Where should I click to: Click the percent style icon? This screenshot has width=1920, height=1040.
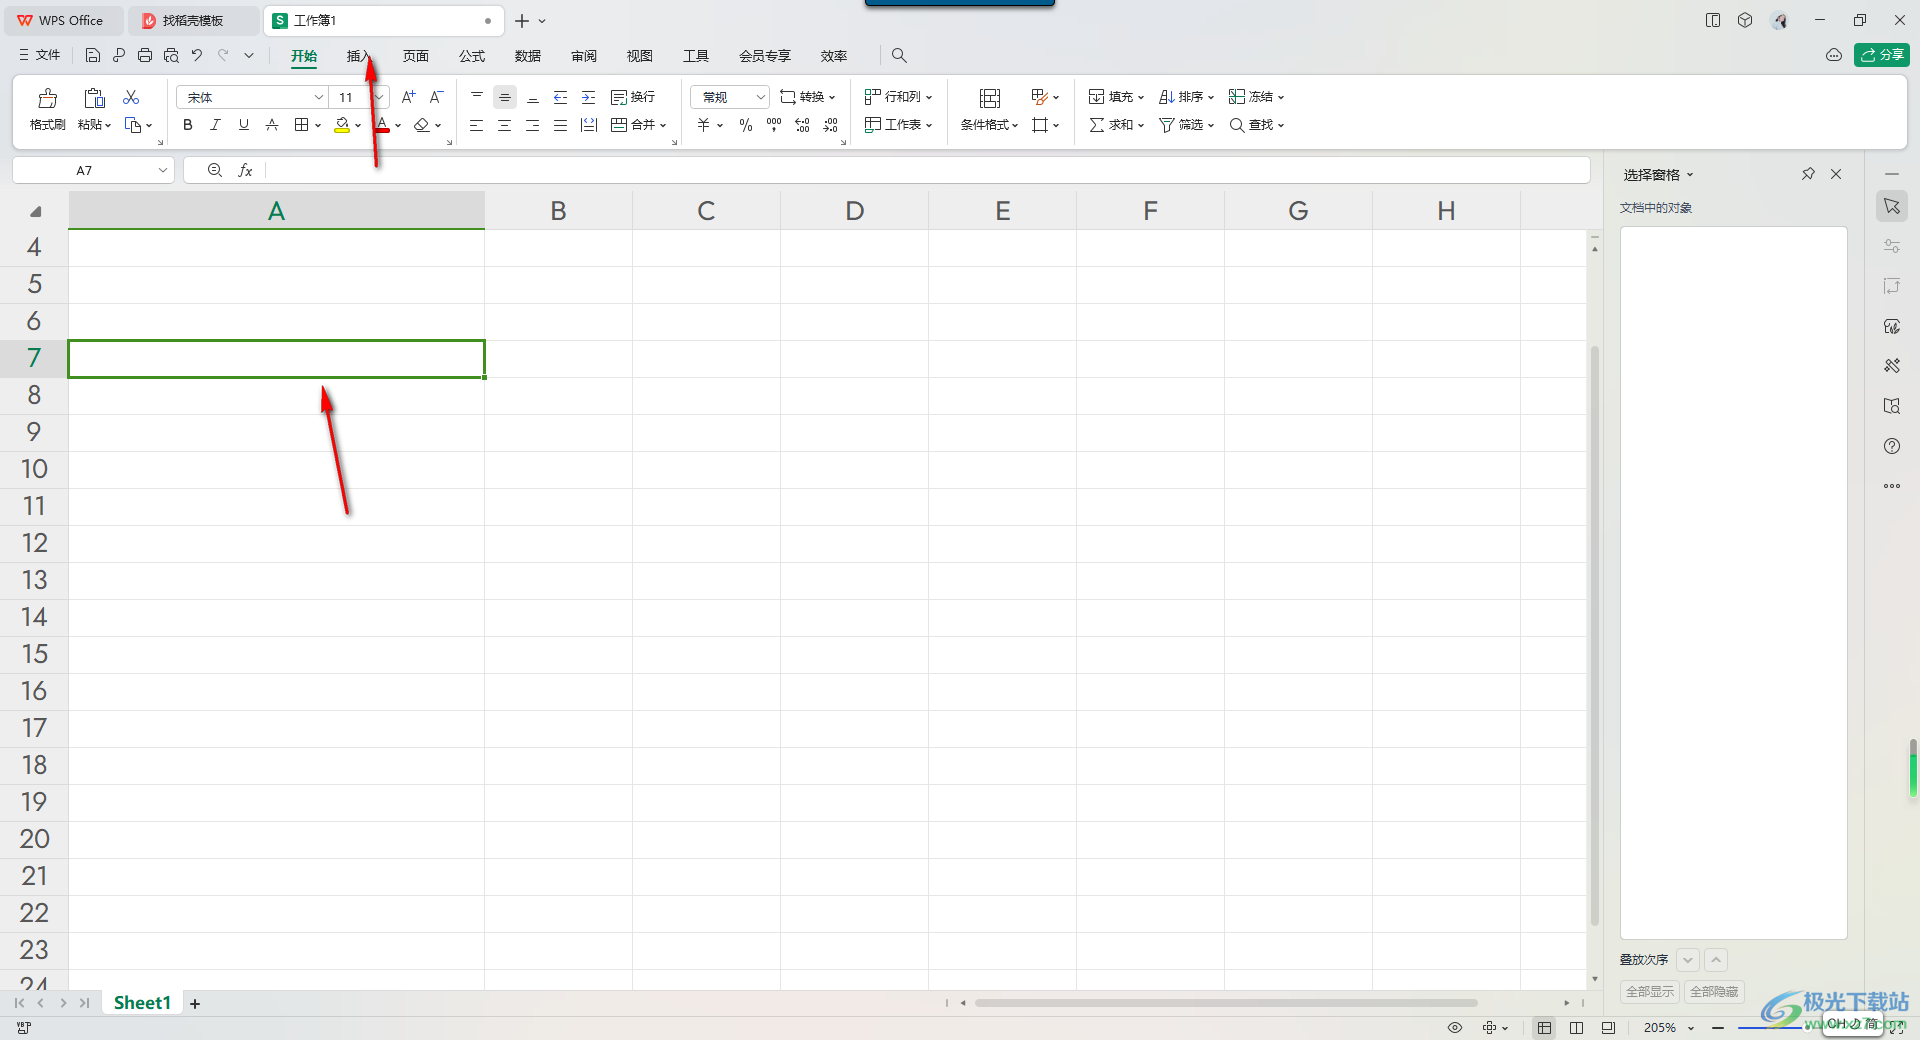pos(746,125)
